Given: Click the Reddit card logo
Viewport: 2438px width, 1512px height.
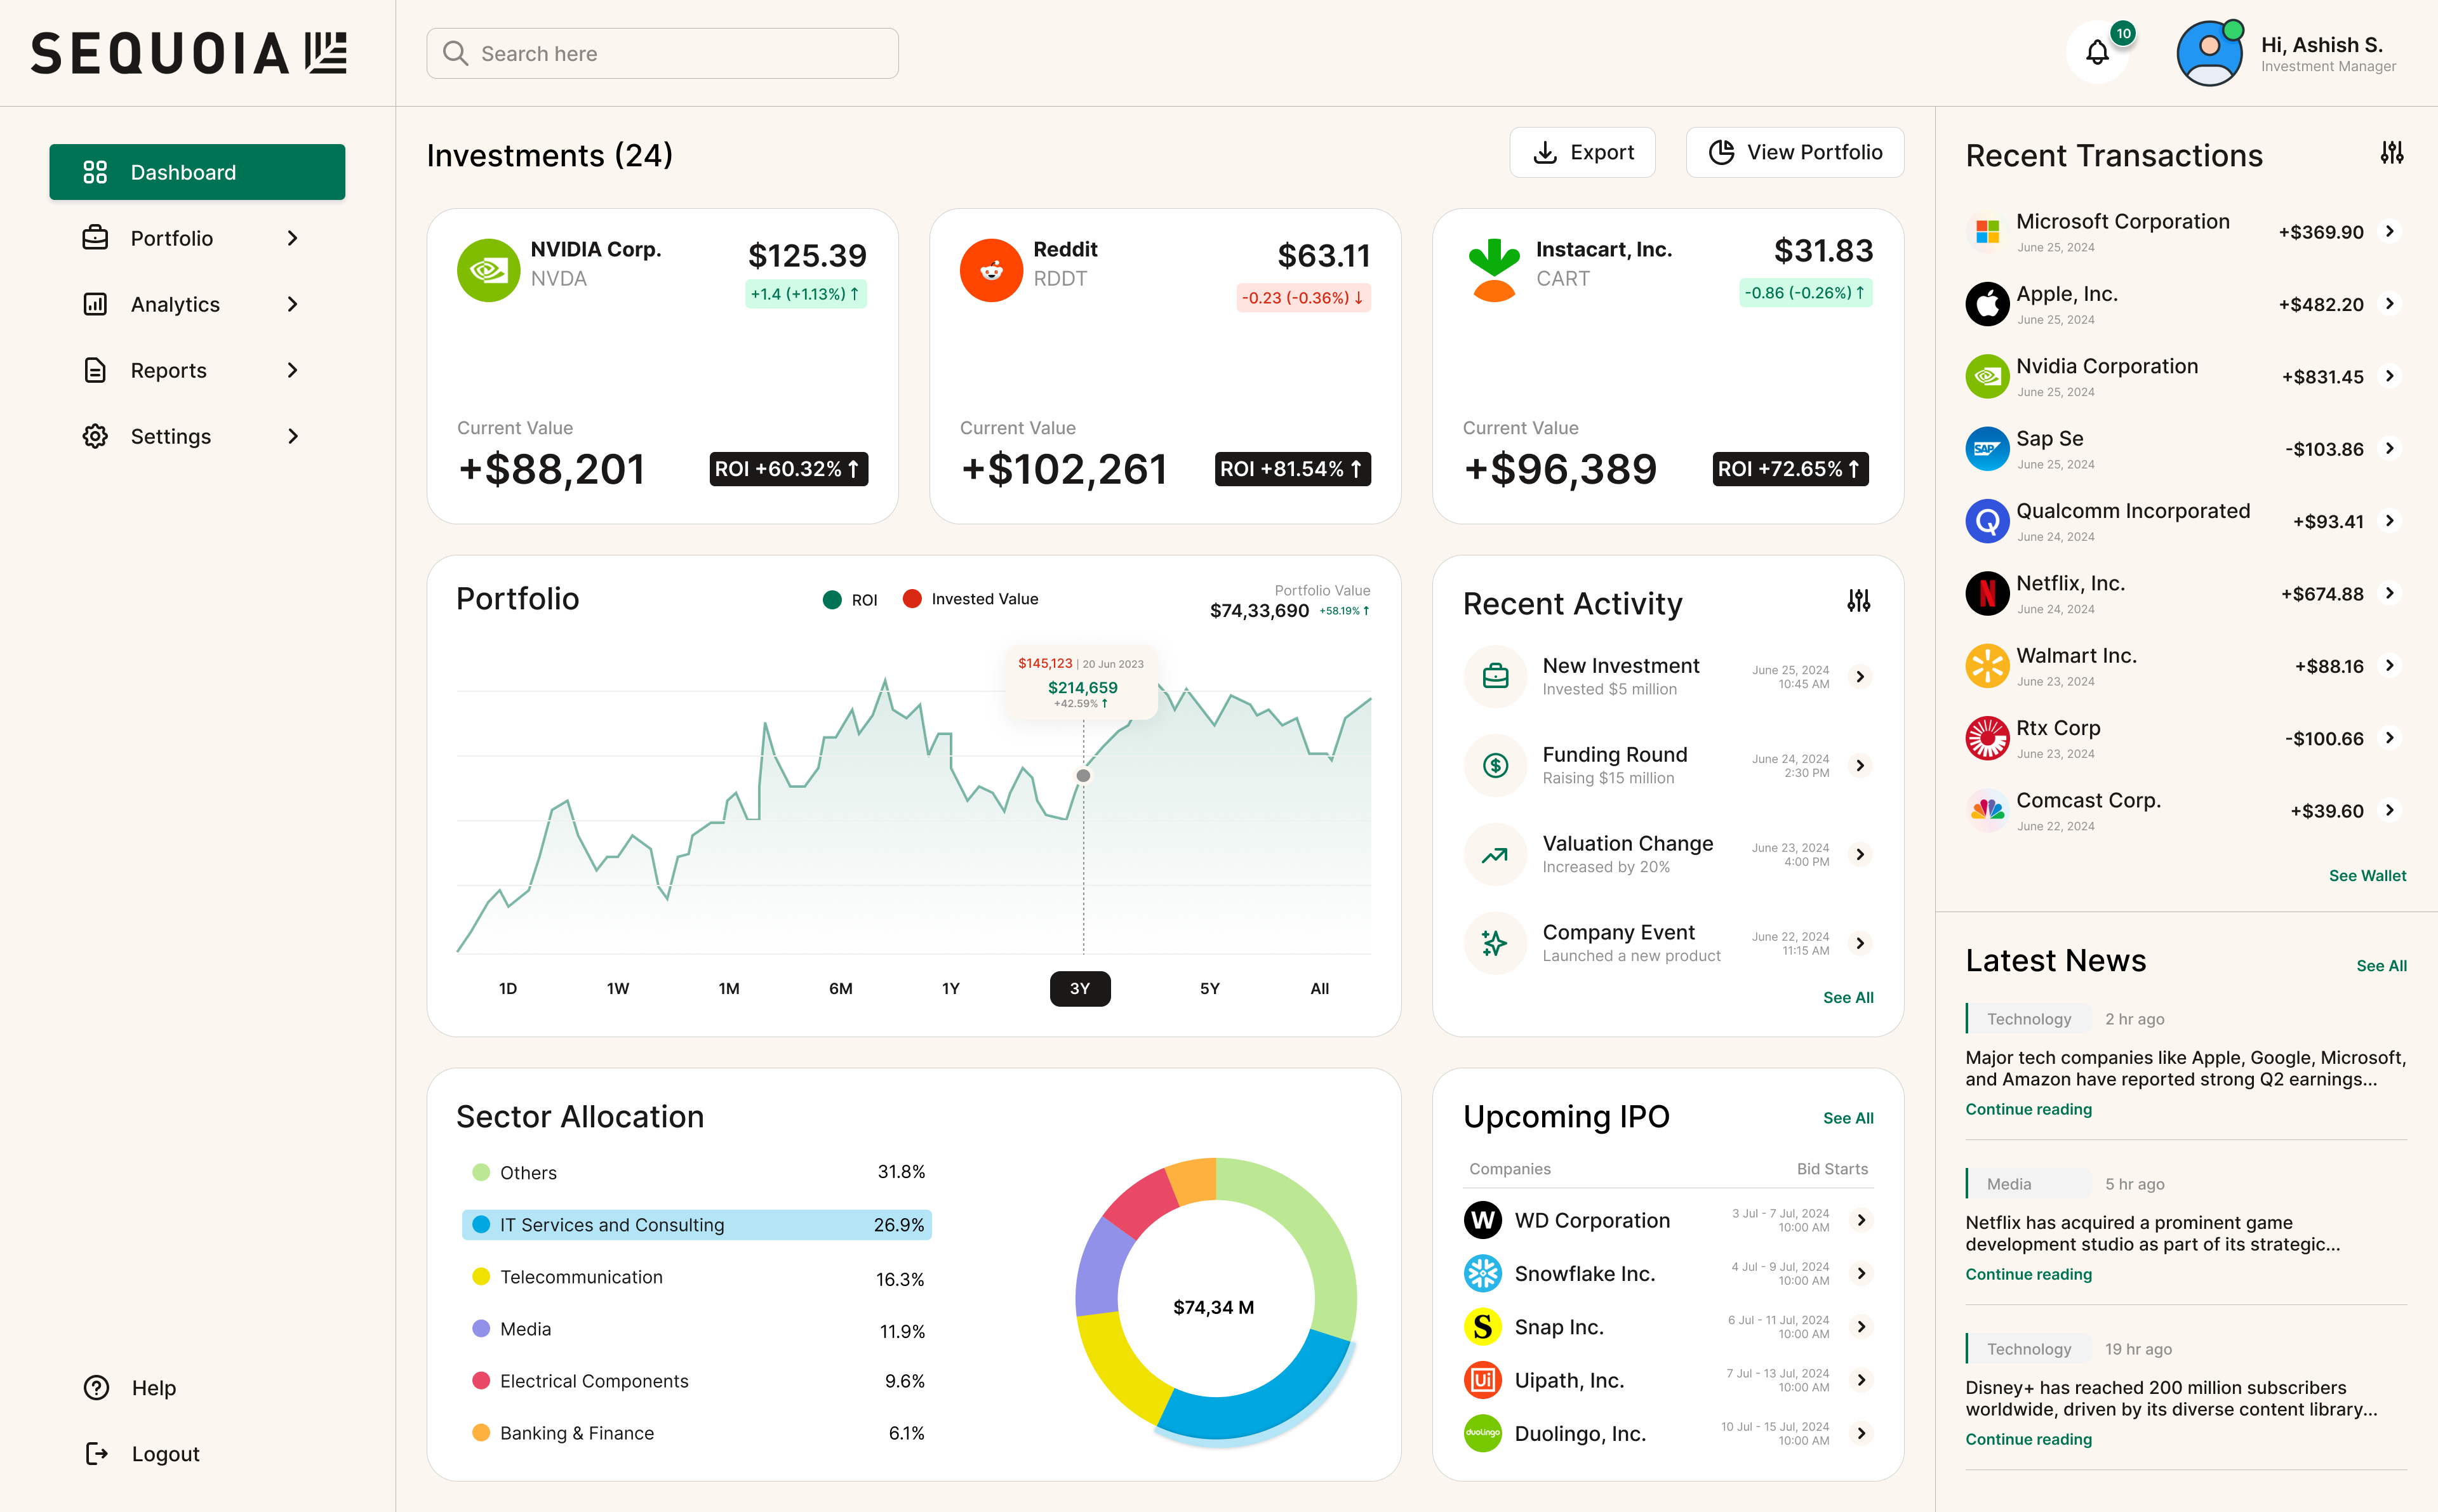Looking at the screenshot, I should (x=991, y=269).
